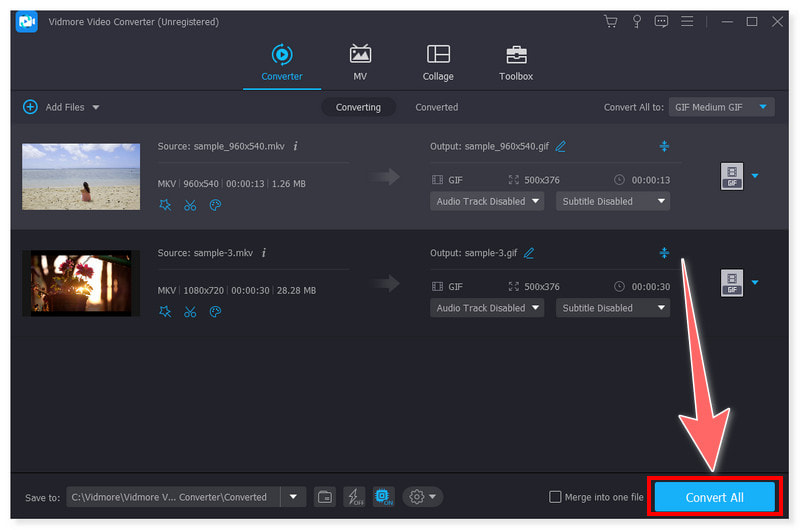Select the sunset flower video thumbnail

(81, 283)
